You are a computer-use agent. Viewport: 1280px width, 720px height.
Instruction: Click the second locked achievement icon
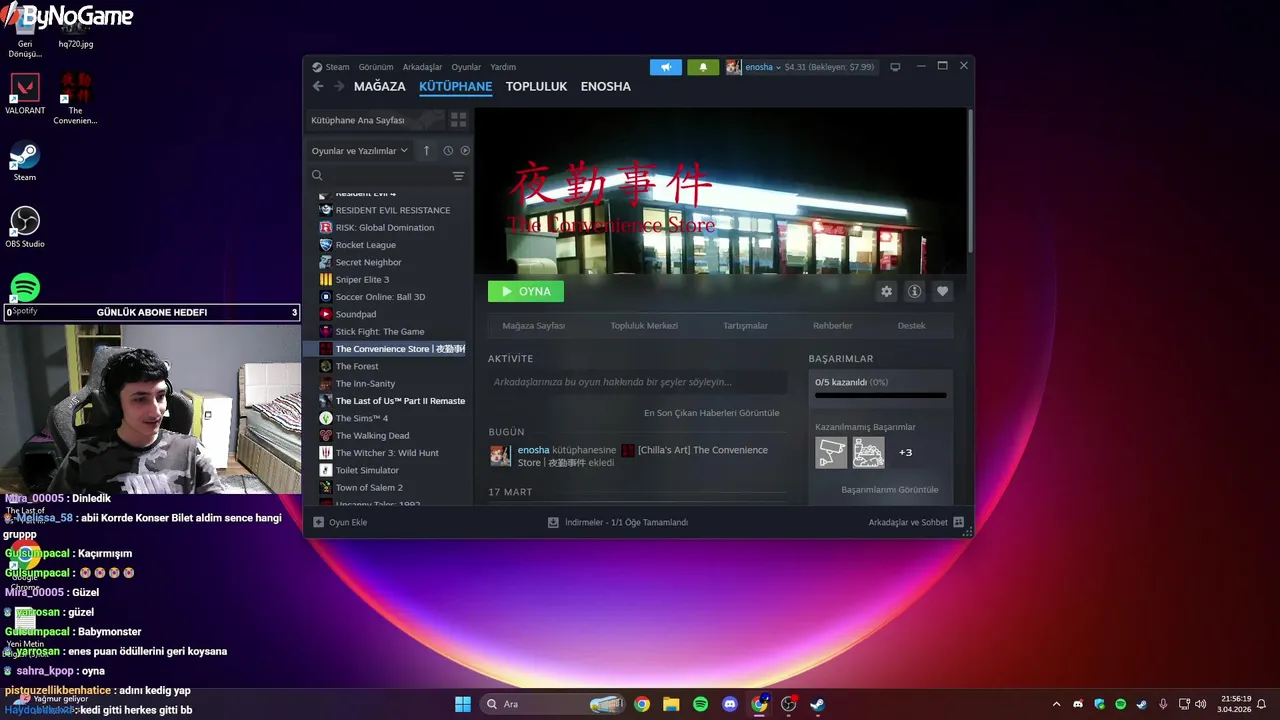pos(868,452)
